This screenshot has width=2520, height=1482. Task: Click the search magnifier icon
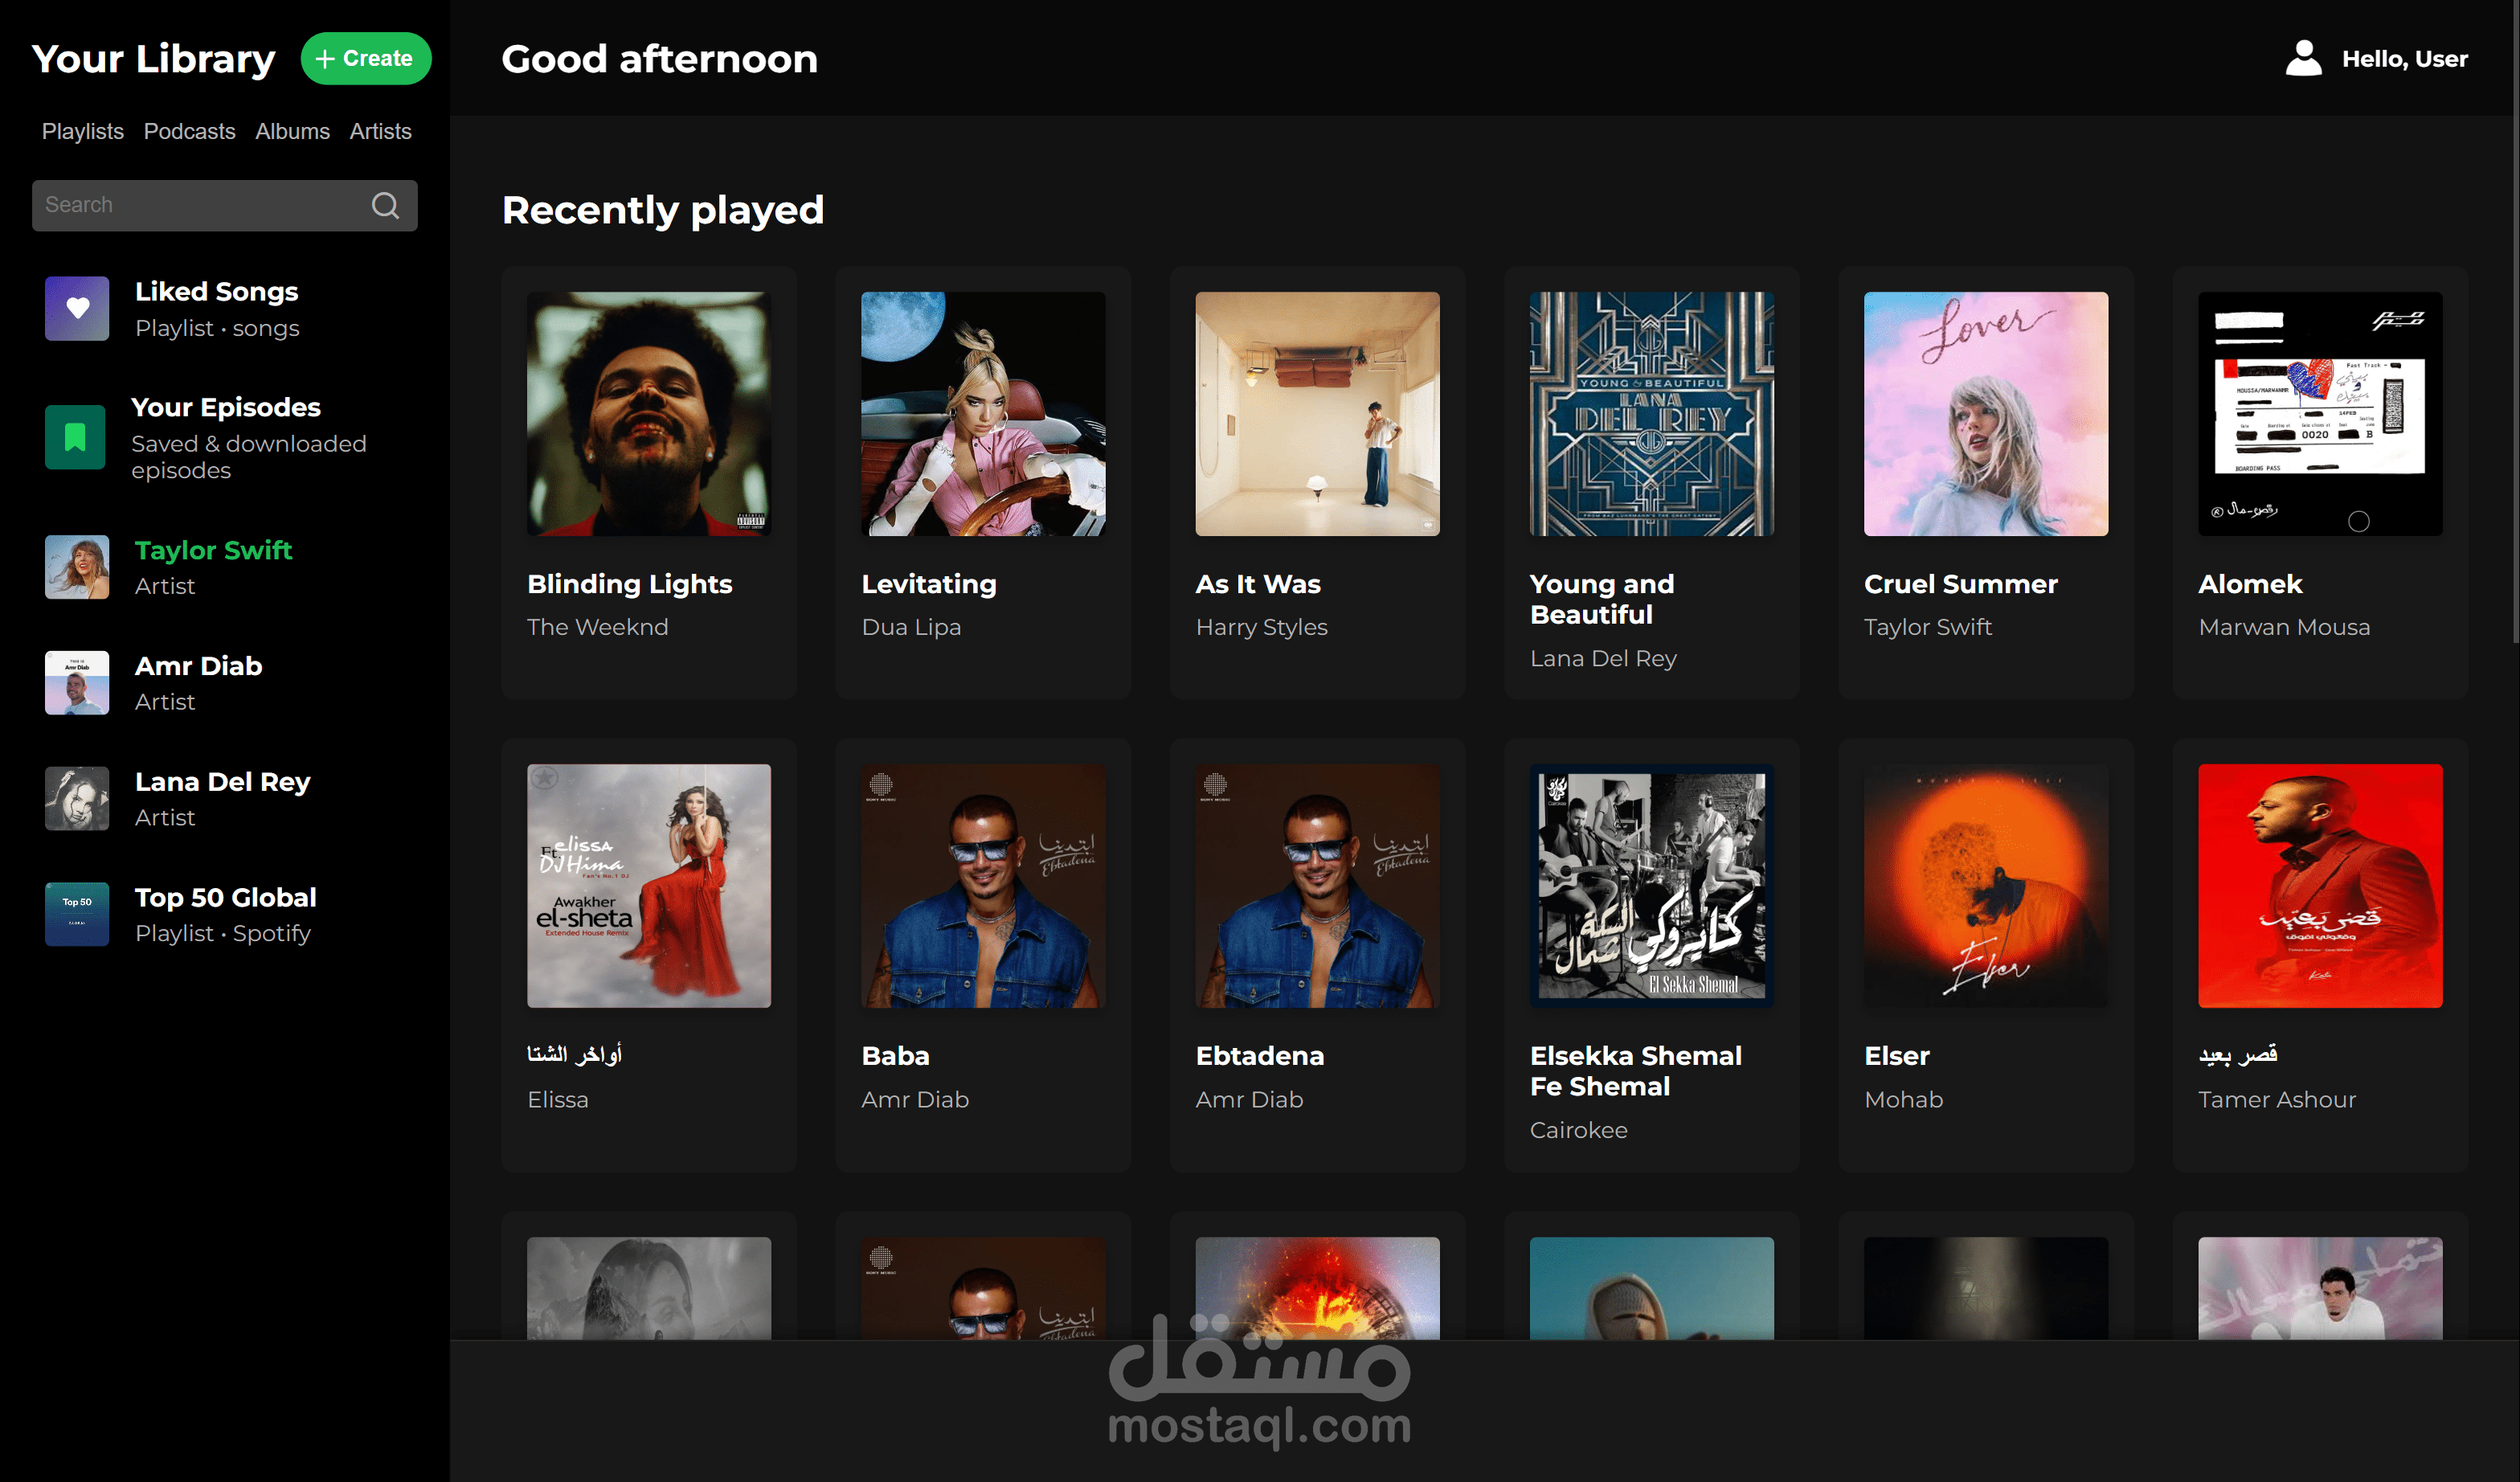(386, 205)
